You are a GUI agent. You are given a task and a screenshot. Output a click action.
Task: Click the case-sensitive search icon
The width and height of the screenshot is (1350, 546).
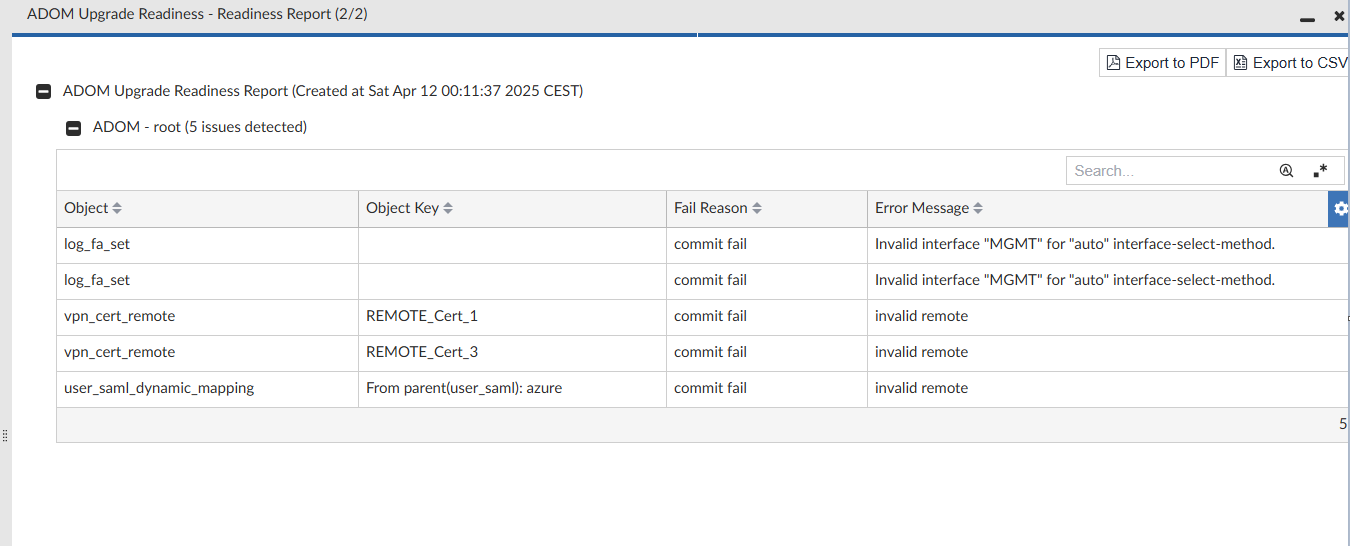[1286, 171]
